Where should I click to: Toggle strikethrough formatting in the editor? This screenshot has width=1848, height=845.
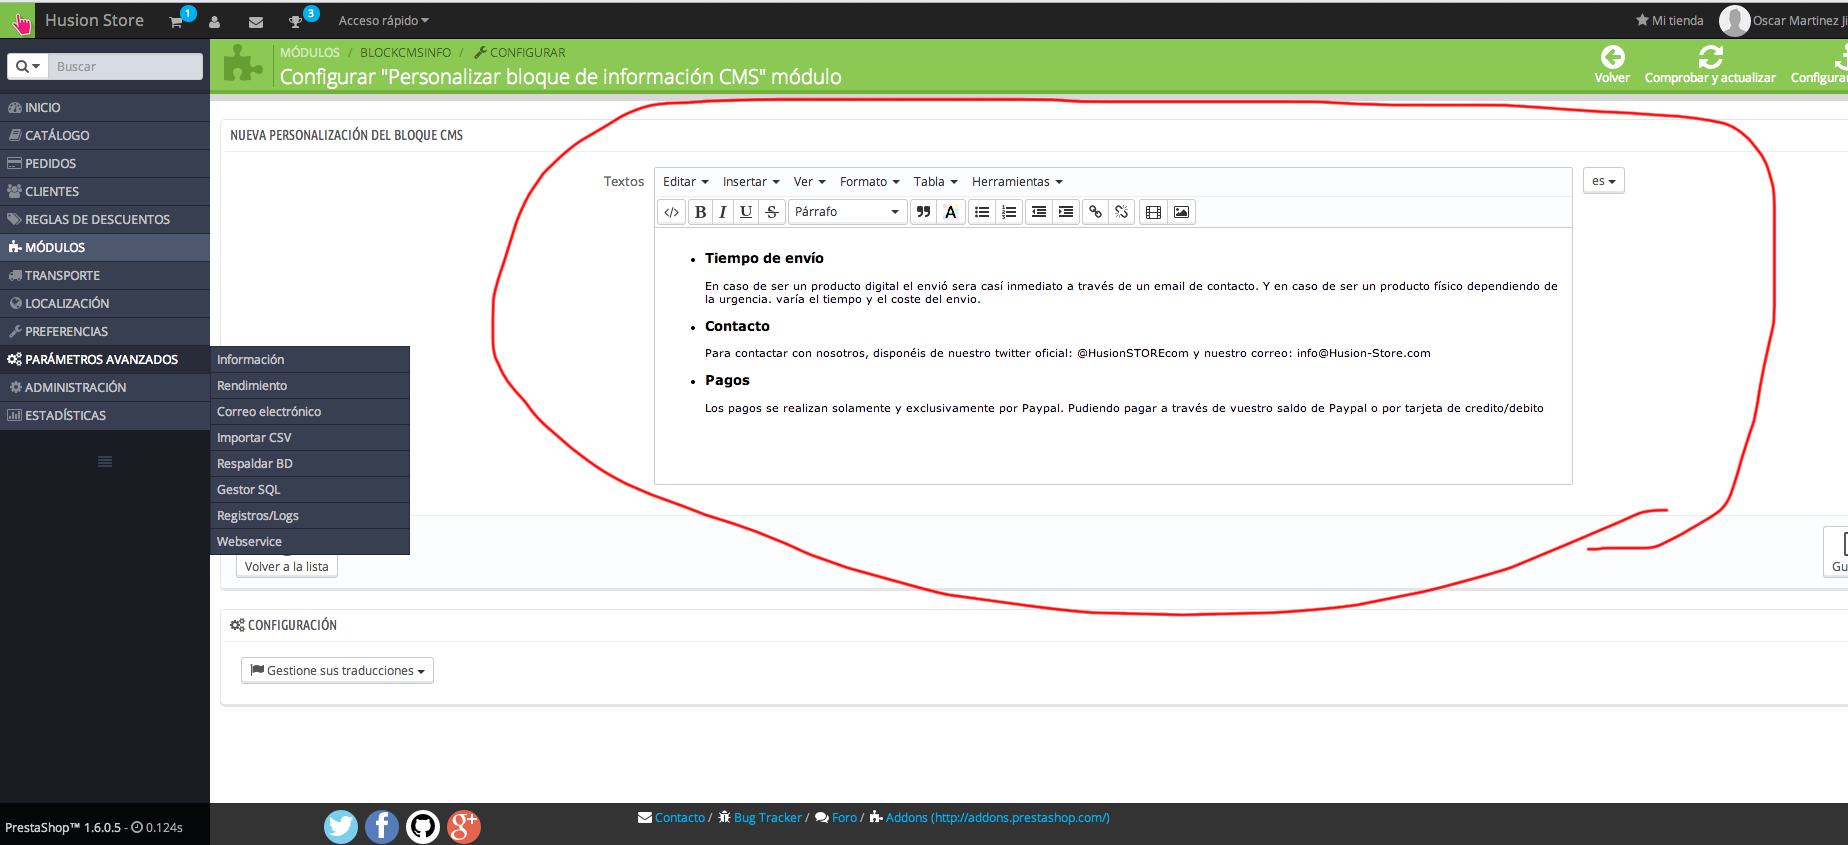771,212
